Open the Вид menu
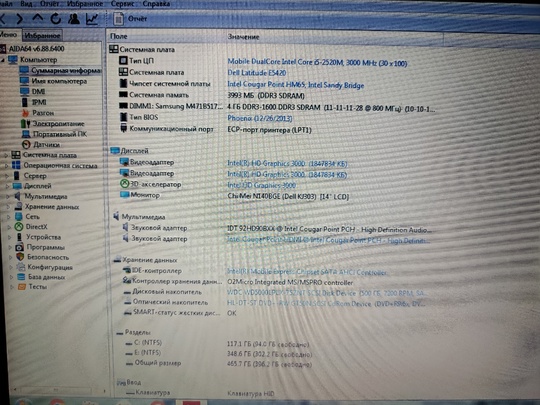Screen dimensions: 540x405 26,4
